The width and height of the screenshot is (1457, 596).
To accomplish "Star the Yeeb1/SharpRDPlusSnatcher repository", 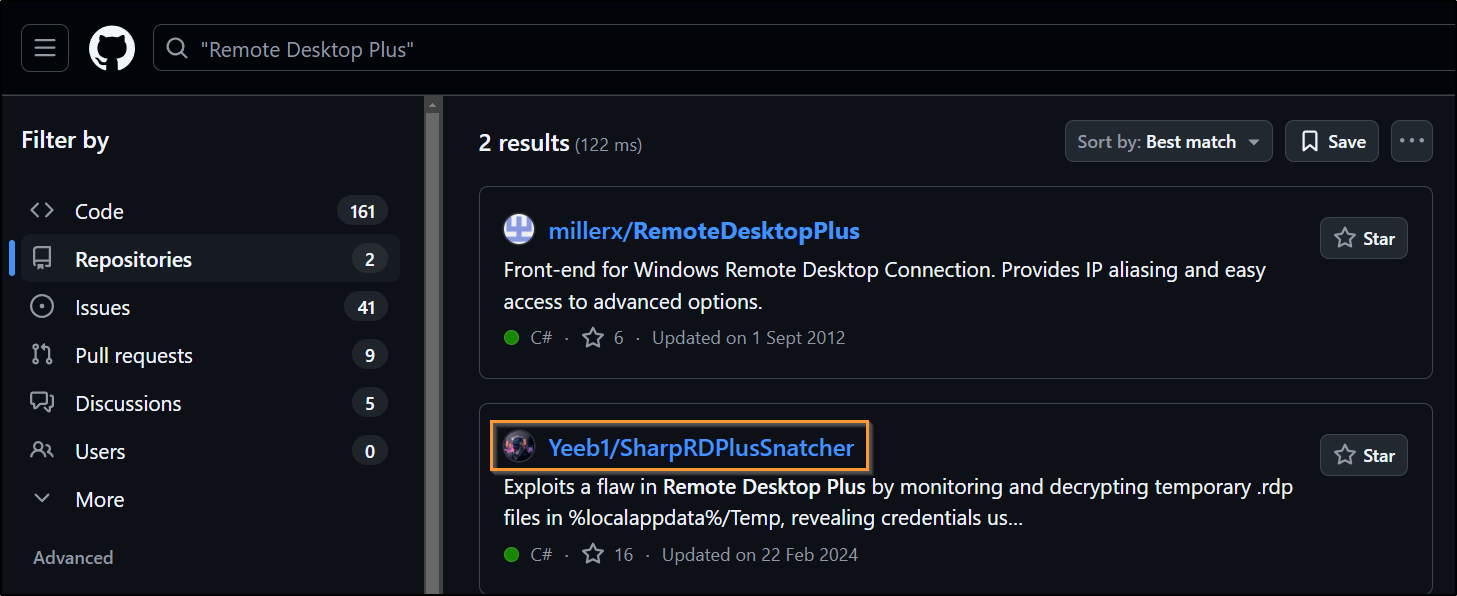I will coord(1363,455).
